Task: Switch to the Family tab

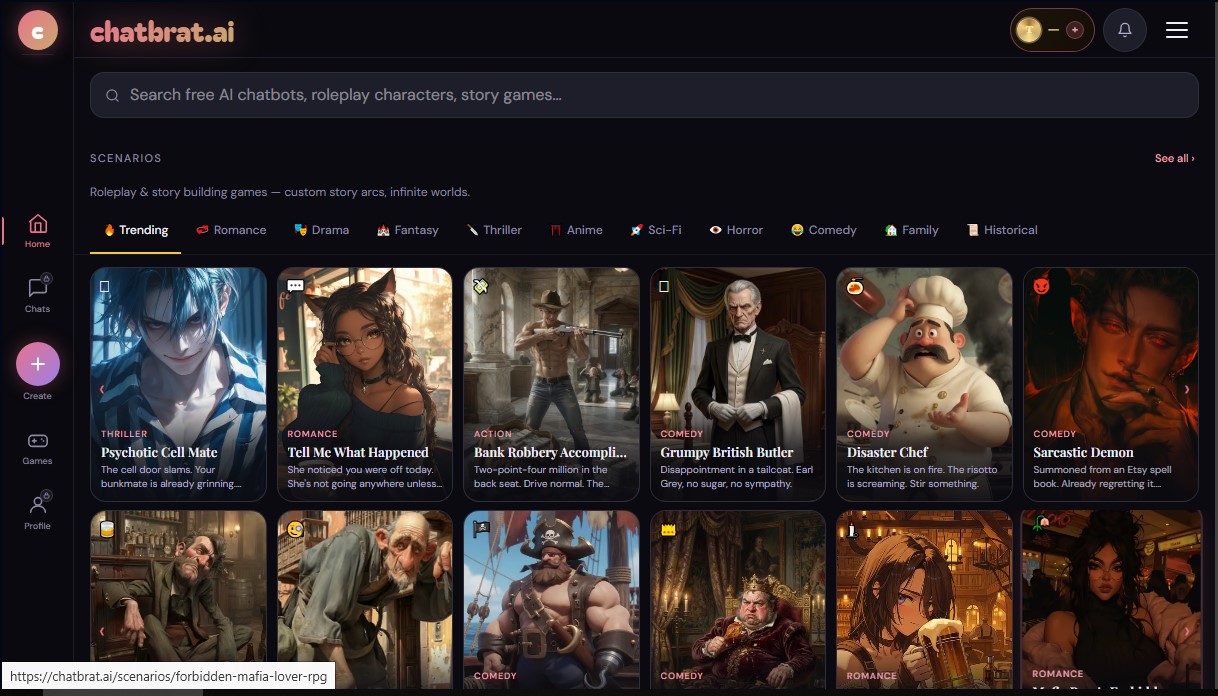Action: [x=911, y=230]
